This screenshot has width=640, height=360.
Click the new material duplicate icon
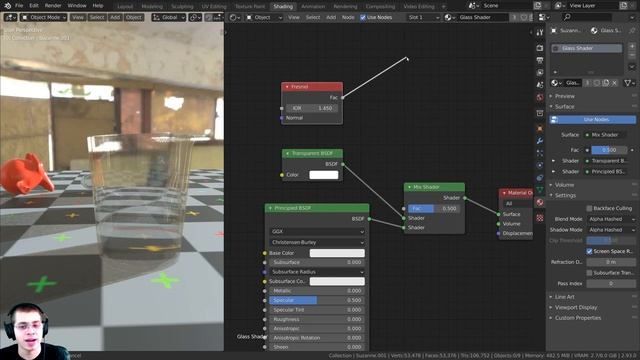coord(606,83)
